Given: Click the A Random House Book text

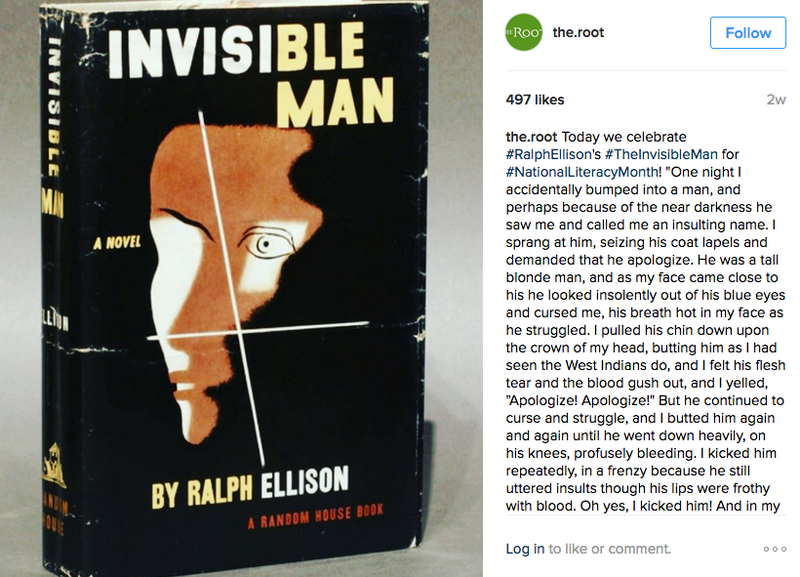Looking at the screenshot, I should (x=316, y=516).
